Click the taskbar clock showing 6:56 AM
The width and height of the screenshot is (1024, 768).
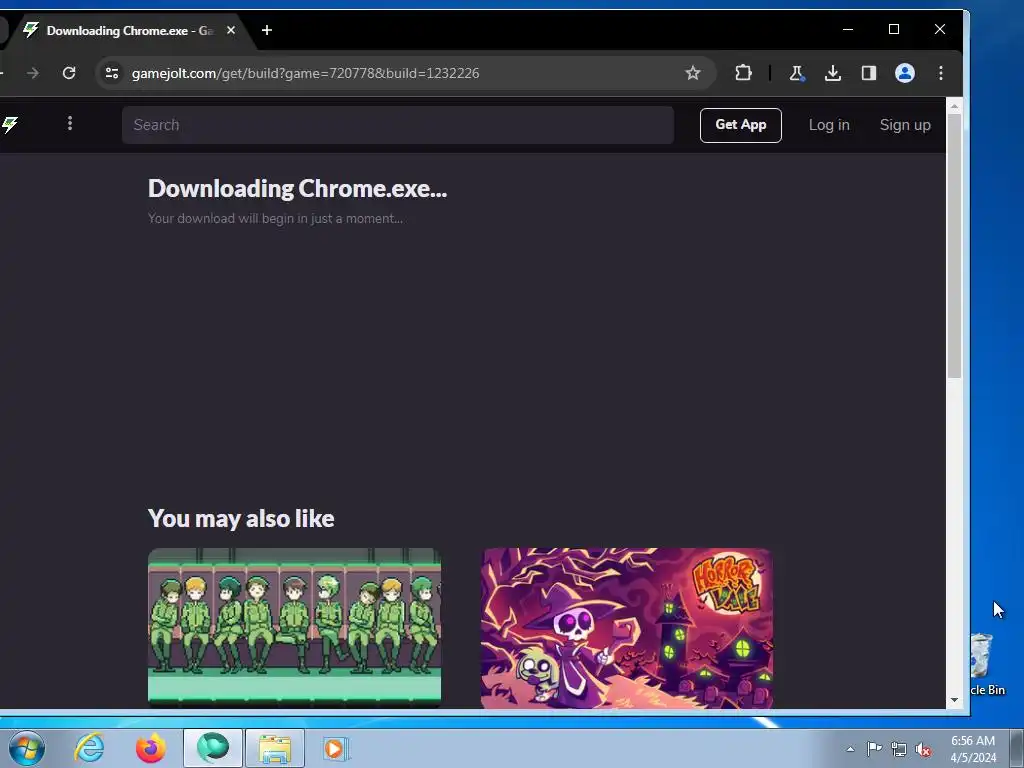(973, 749)
